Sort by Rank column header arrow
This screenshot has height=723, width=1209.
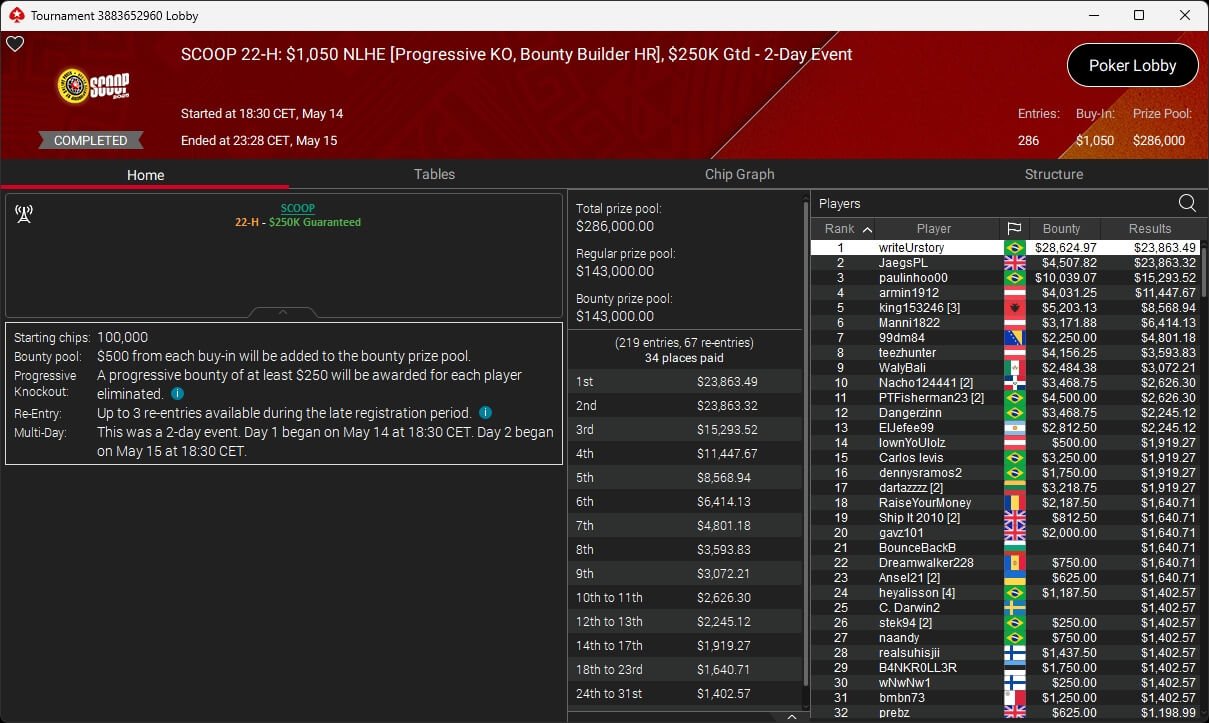point(866,229)
